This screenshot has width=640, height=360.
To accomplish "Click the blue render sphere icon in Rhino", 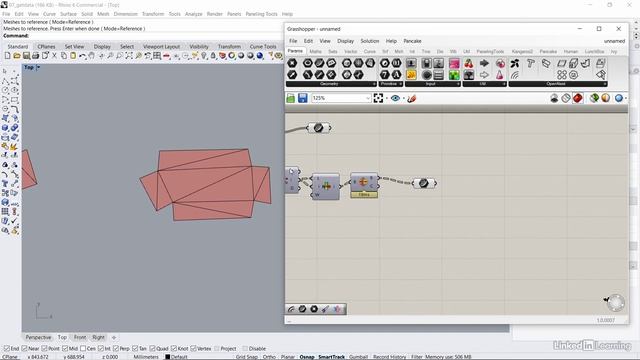I will [x=260, y=56].
